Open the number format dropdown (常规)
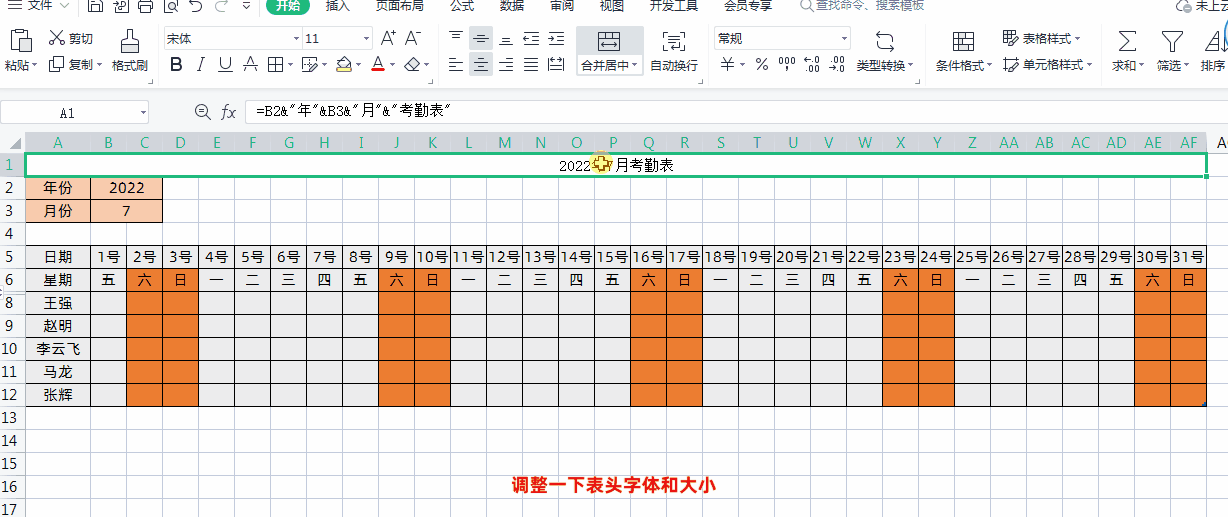The width and height of the screenshot is (1228, 517). 844,39
